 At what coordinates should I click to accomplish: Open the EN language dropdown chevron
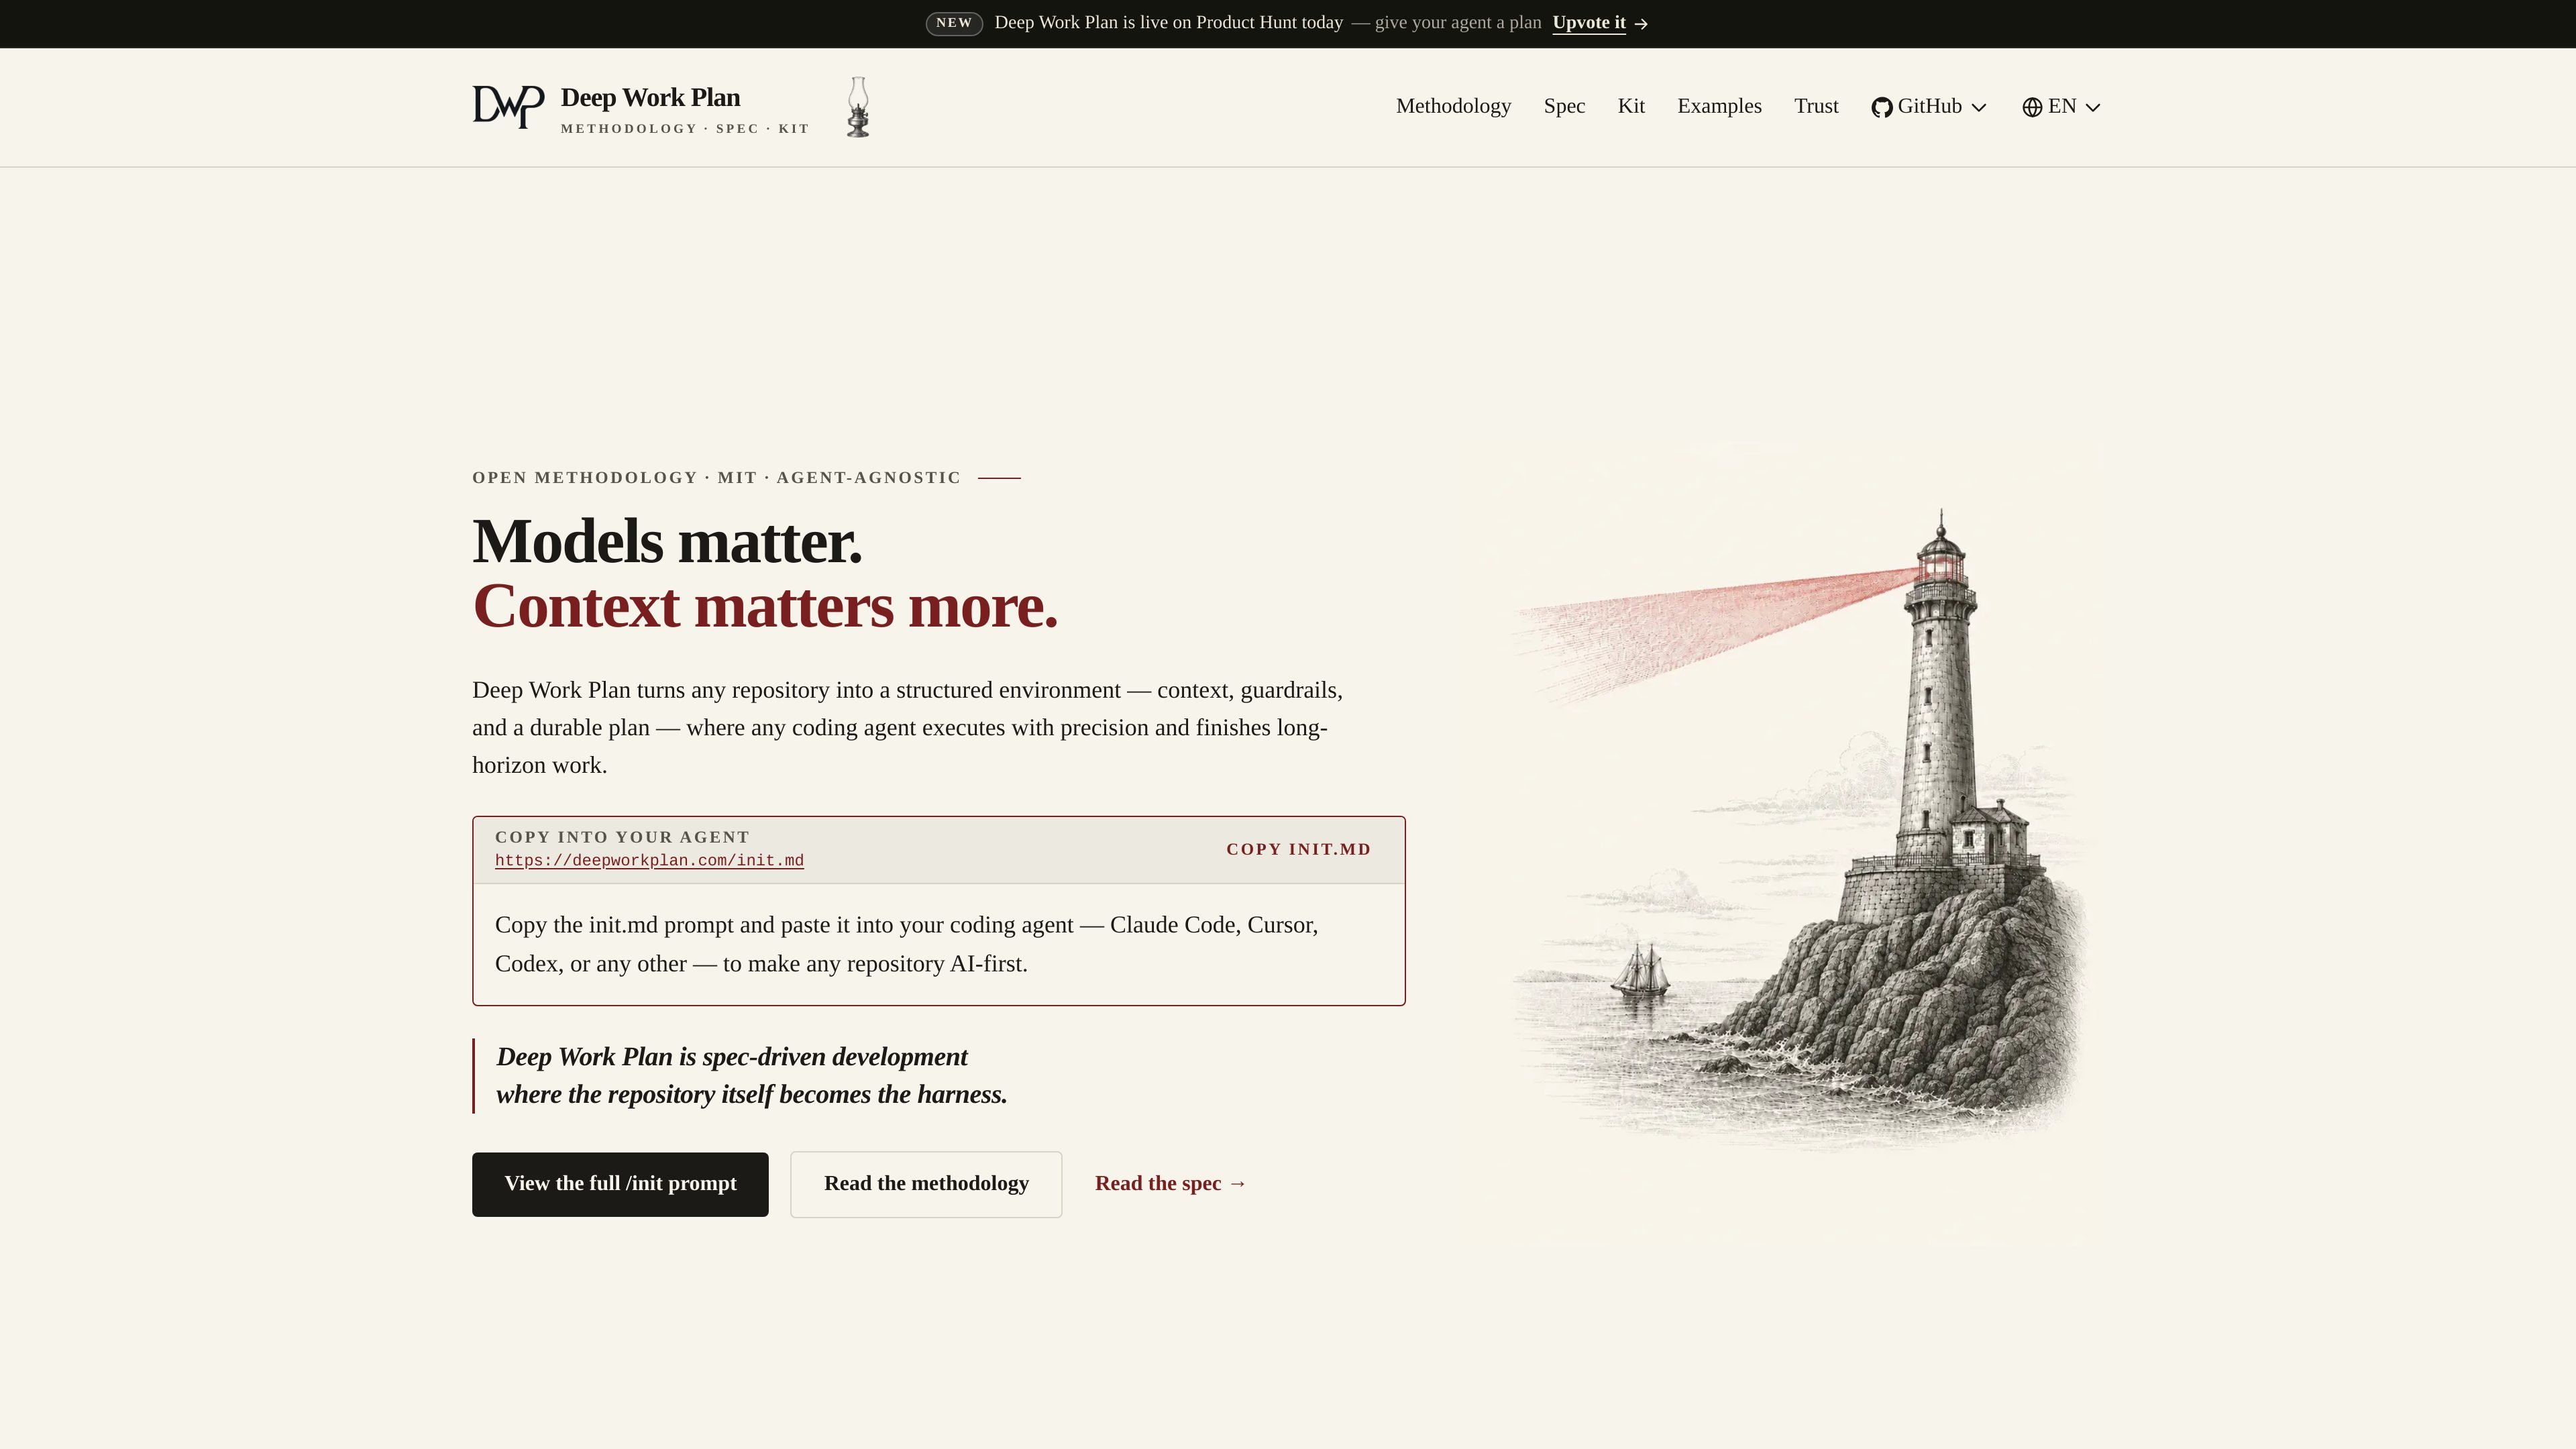2093,108
